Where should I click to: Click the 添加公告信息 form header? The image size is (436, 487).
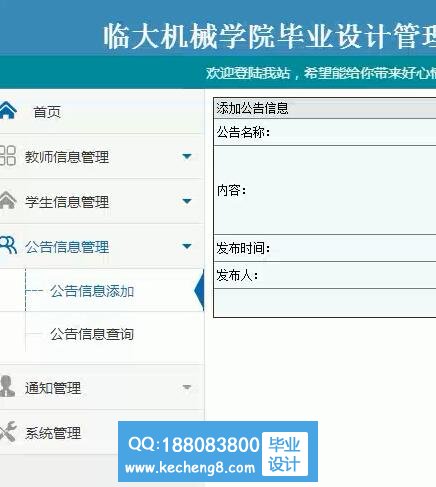click(x=325, y=108)
